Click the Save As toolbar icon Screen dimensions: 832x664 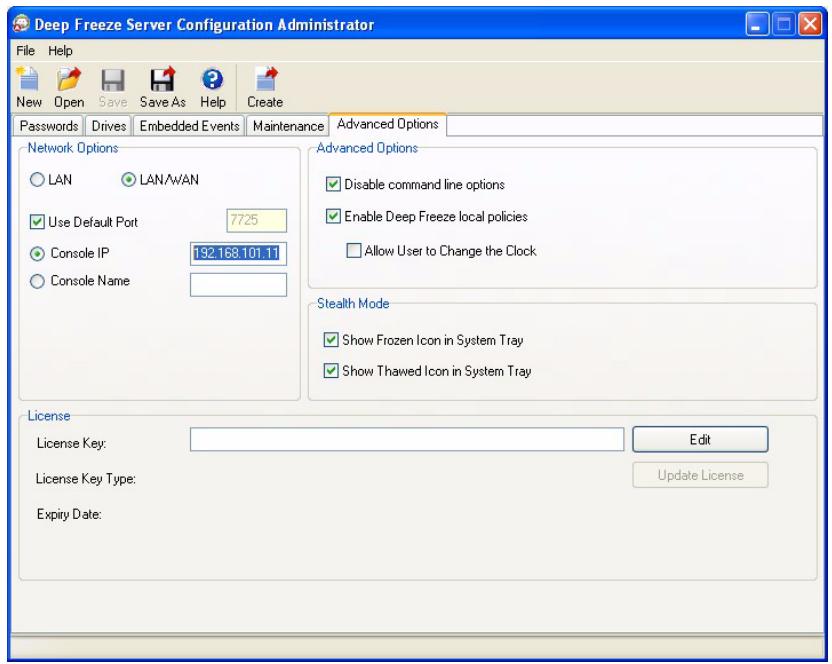tap(162, 88)
